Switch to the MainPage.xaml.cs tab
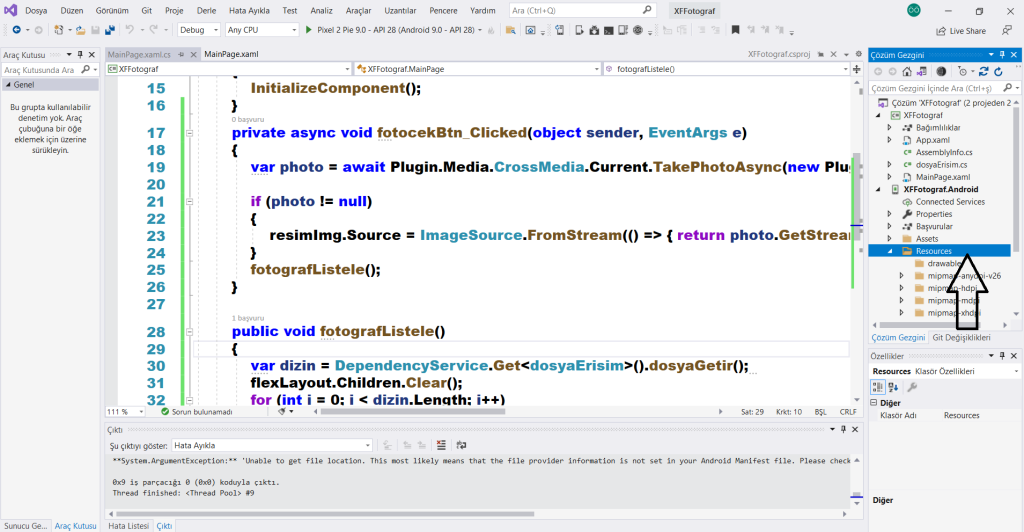1024x532 pixels. pos(140,54)
